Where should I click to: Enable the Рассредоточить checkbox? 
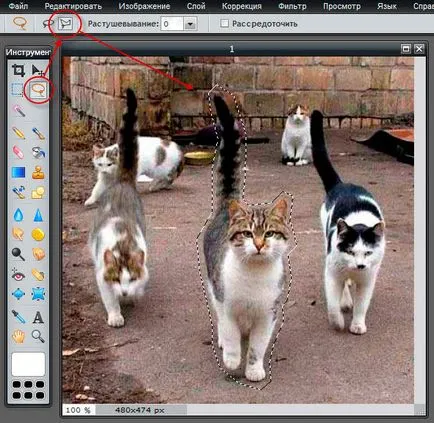[x=225, y=23]
